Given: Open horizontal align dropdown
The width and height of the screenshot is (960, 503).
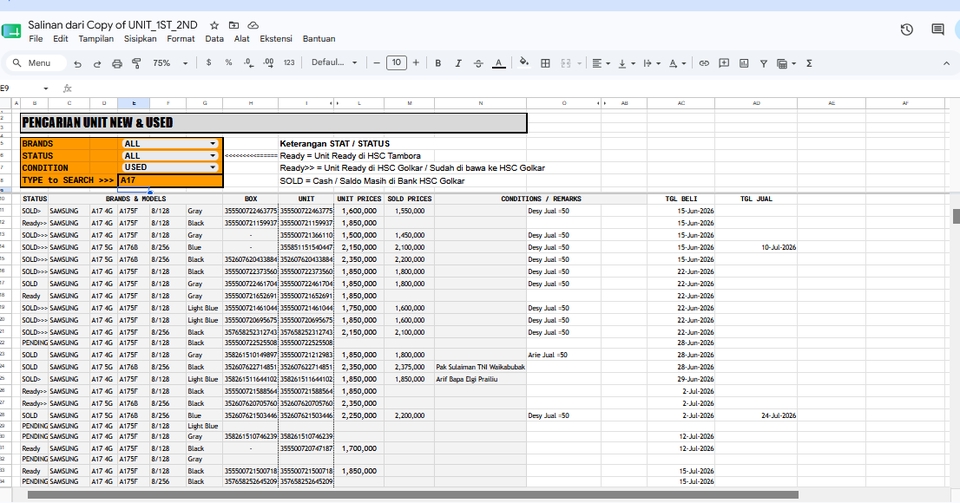Looking at the screenshot, I should pyautogui.click(x=601, y=63).
